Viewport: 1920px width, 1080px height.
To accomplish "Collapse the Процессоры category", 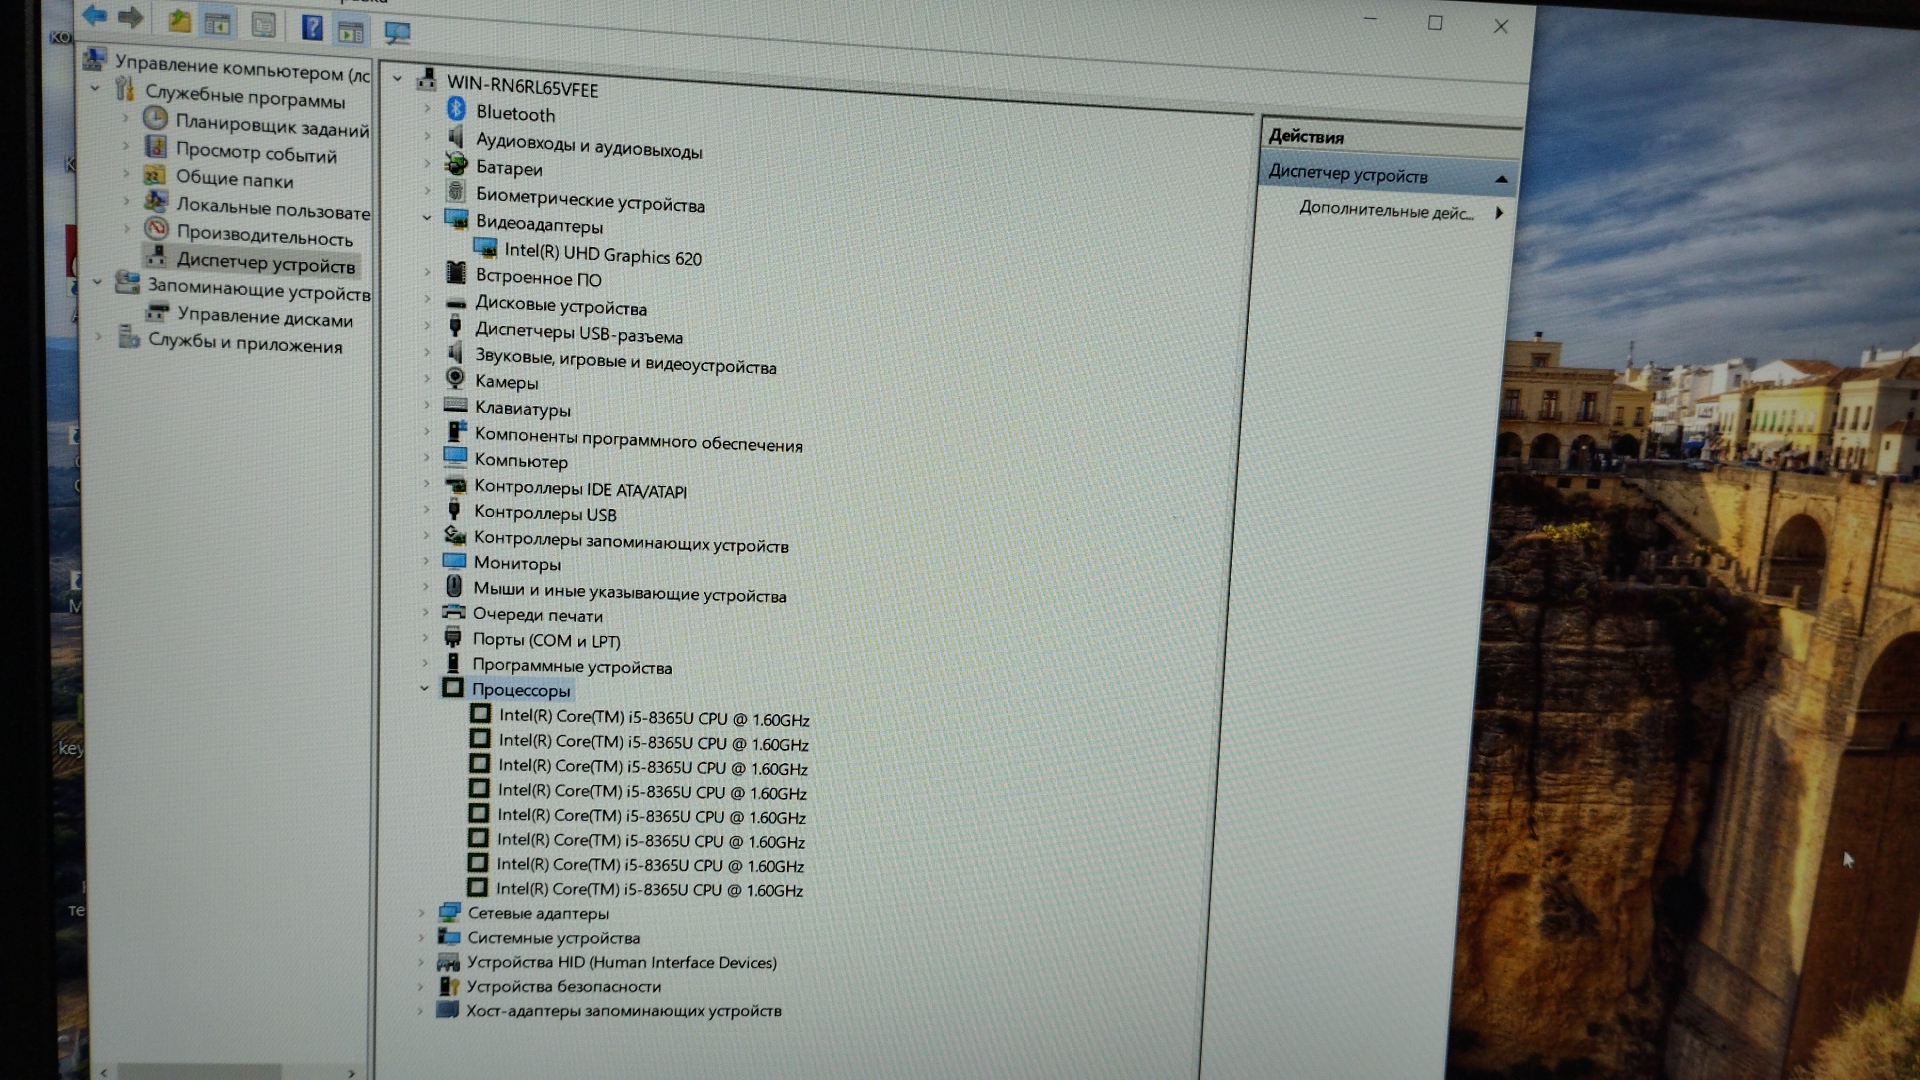I will click(x=424, y=688).
